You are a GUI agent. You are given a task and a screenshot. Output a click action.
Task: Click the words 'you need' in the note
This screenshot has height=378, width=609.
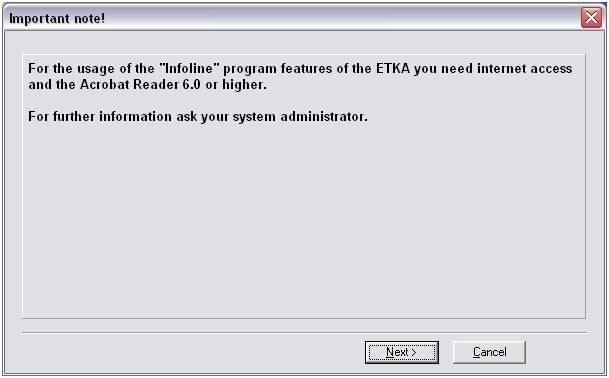pyautogui.click(x=443, y=69)
